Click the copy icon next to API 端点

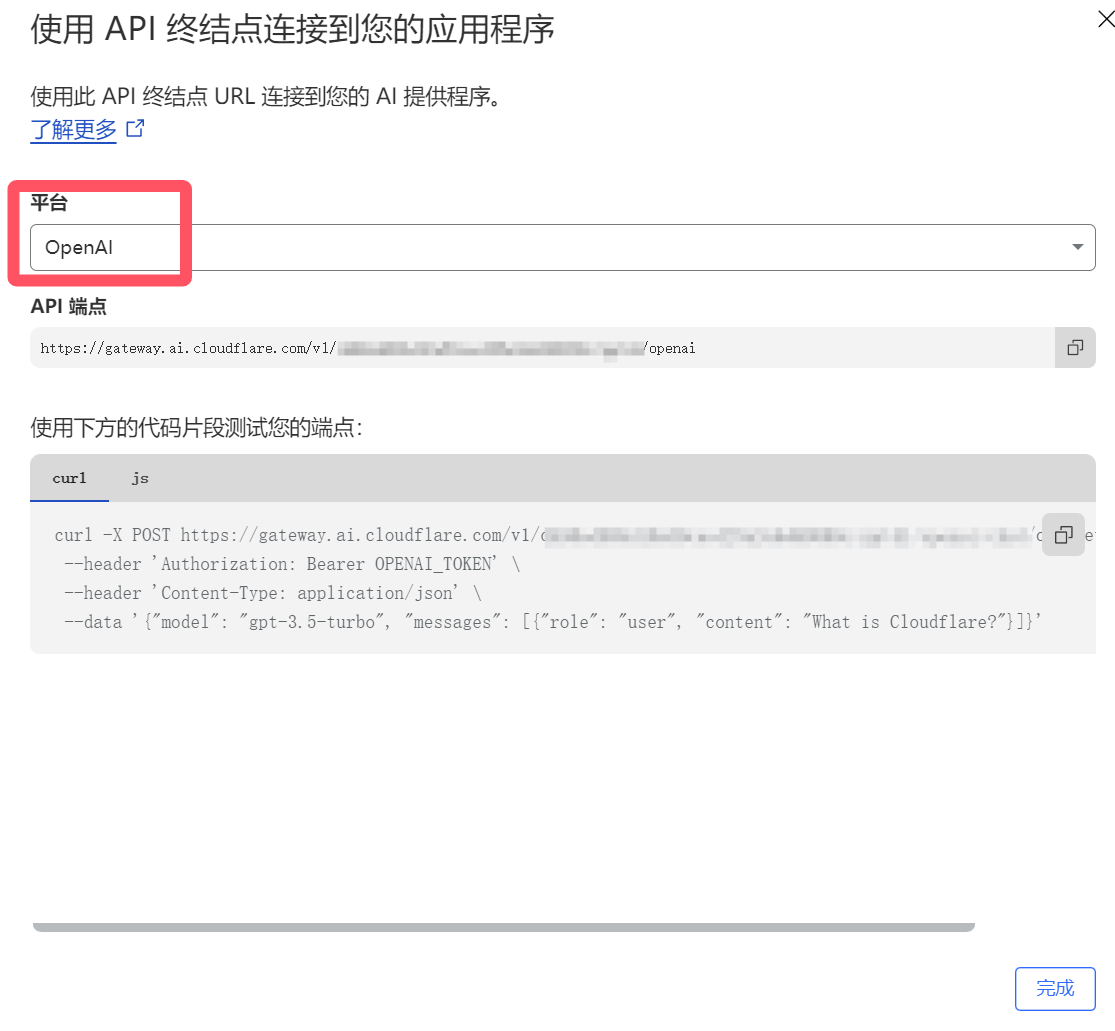(x=1075, y=347)
